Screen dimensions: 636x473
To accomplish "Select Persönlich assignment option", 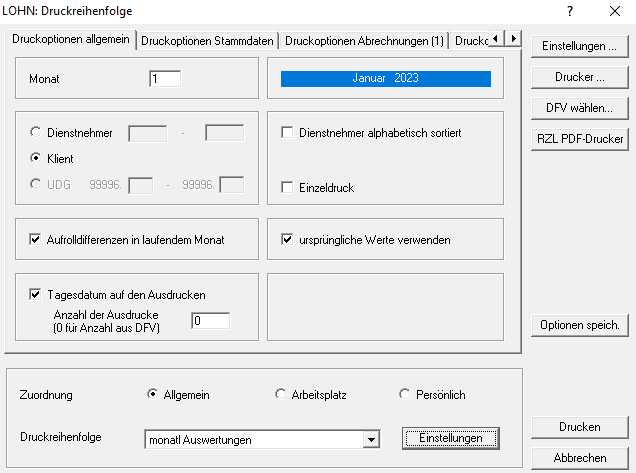I will 405,395.
